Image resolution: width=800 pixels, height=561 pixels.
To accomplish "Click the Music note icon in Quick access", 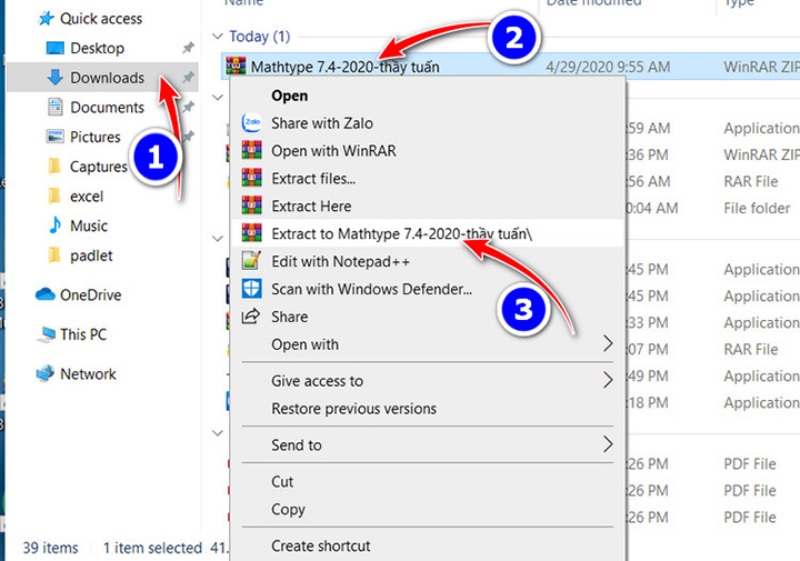I will [54, 226].
